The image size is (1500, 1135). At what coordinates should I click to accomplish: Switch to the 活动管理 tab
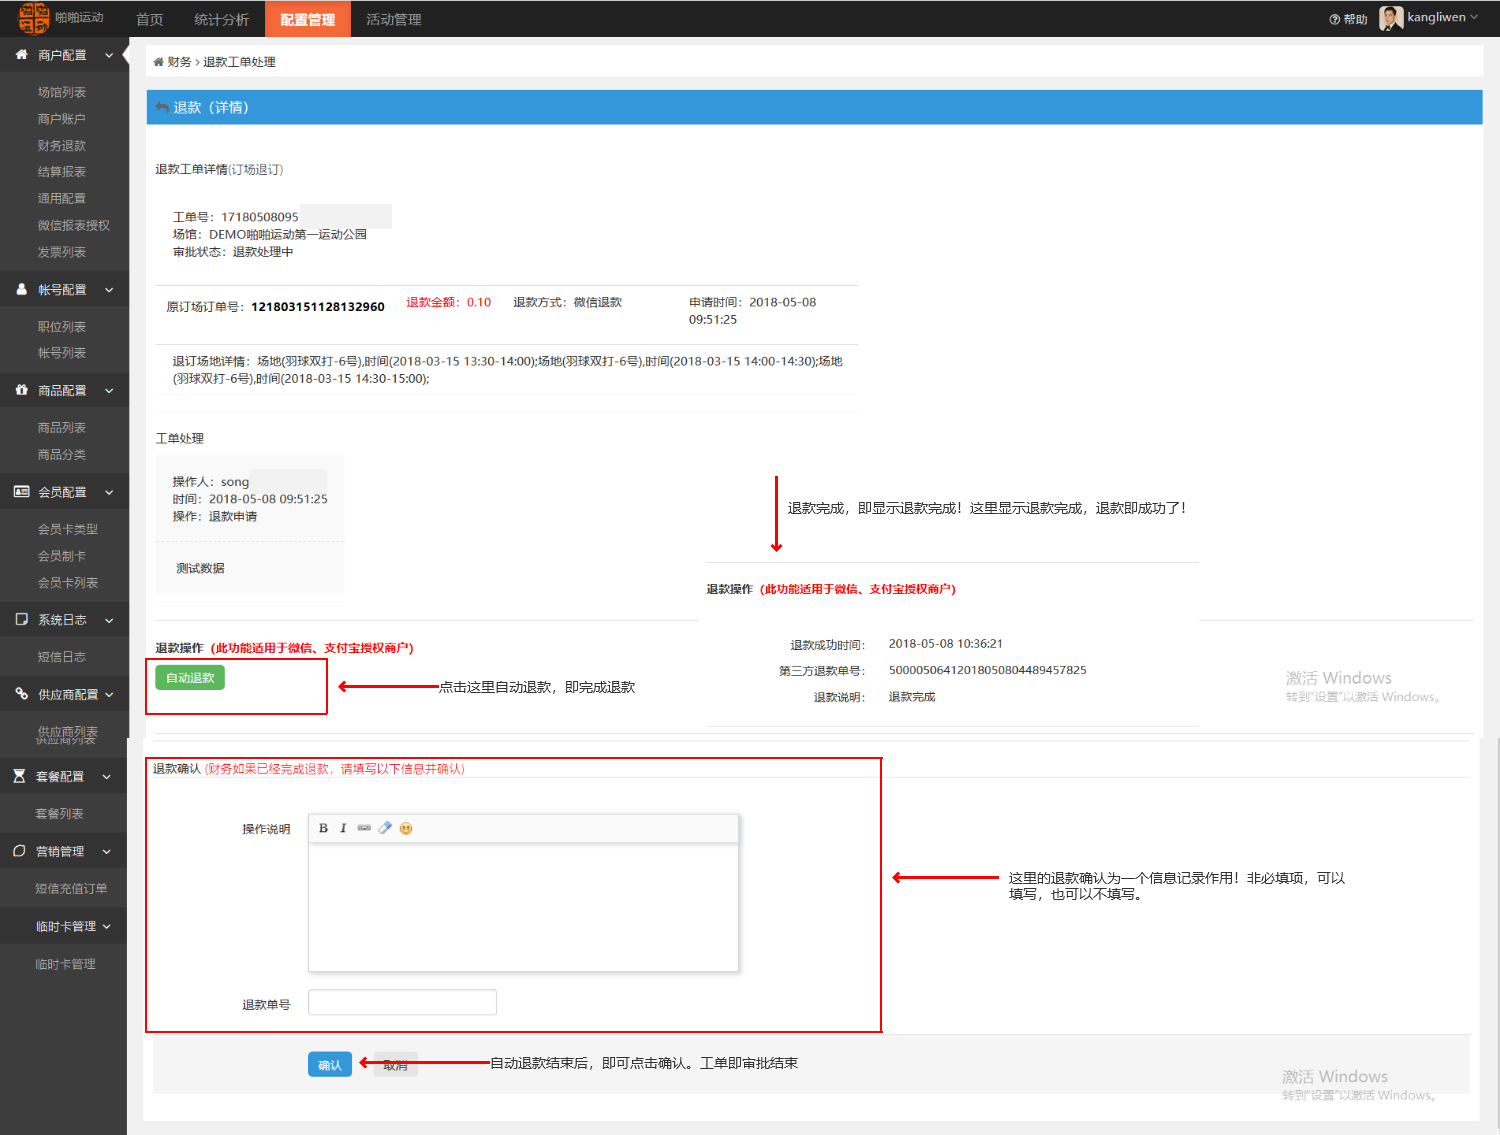pos(394,19)
